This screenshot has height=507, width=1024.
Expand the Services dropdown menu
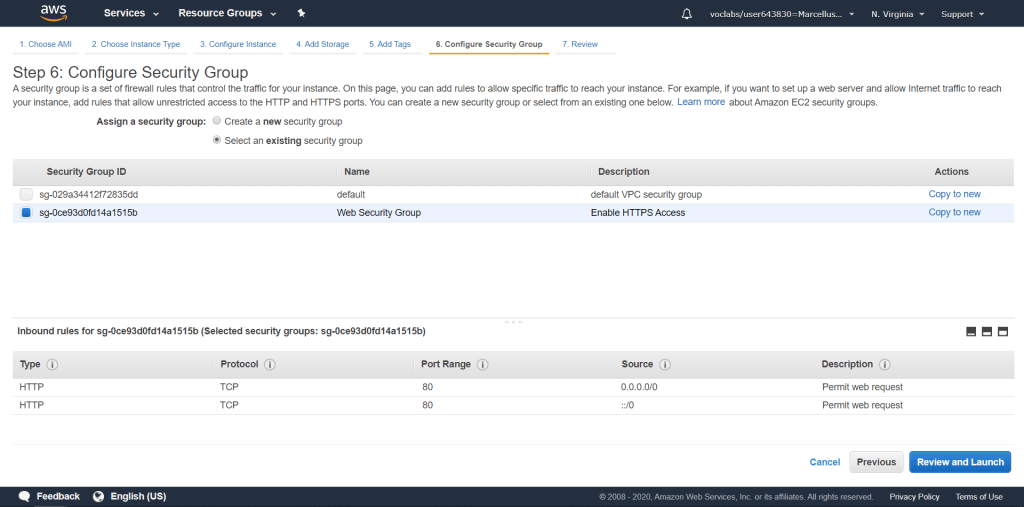pyautogui.click(x=131, y=14)
